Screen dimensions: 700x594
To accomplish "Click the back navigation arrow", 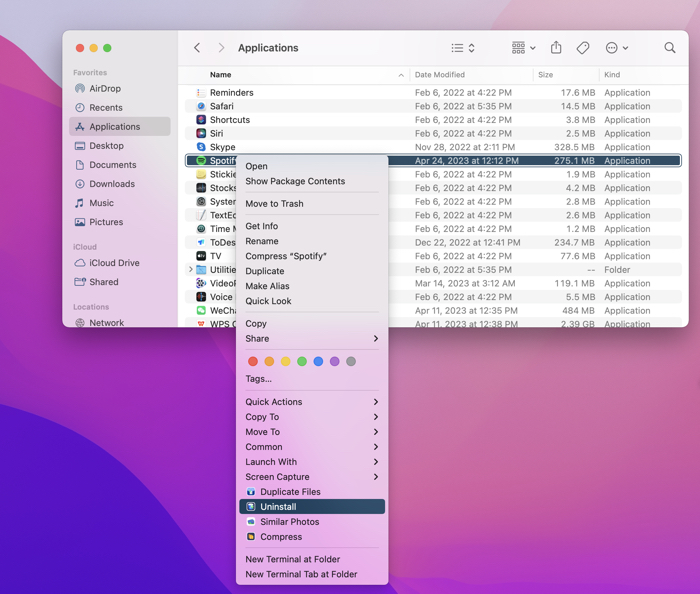I will pyautogui.click(x=197, y=48).
